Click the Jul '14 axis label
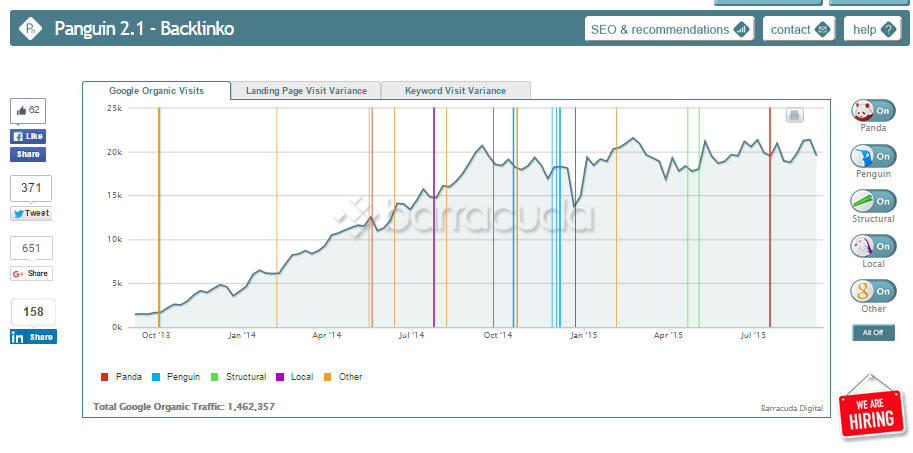This screenshot has width=913, height=453. (412, 336)
